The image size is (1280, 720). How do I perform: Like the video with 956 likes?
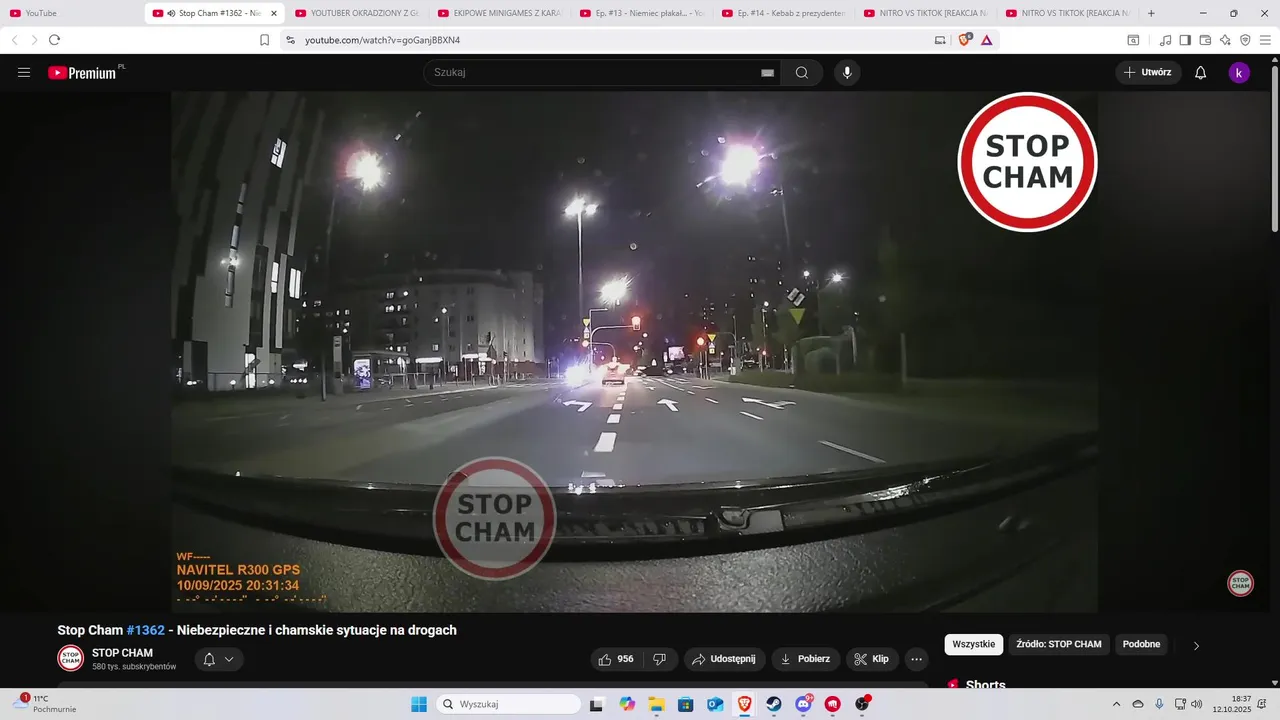tap(616, 659)
